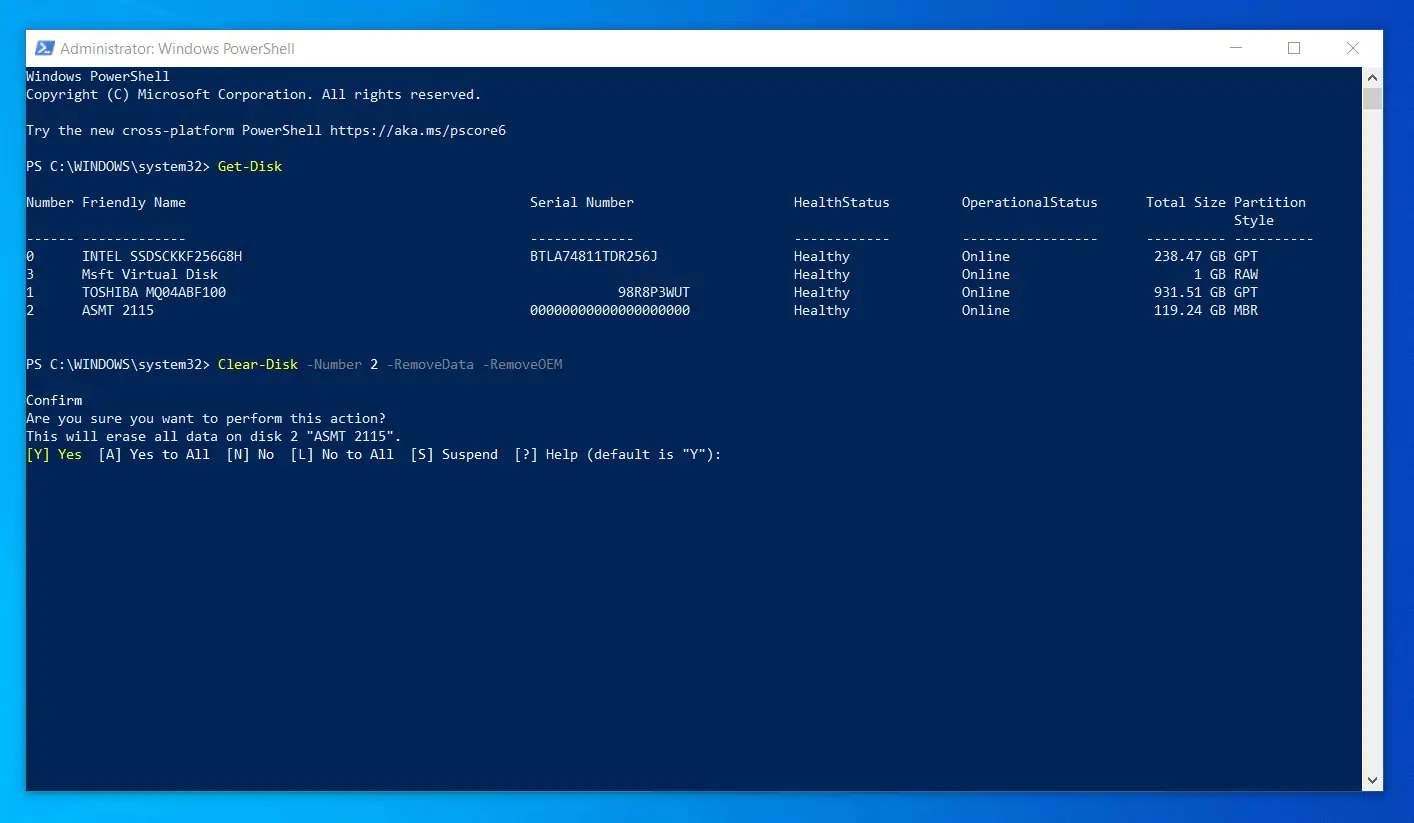Click the "-RemoveData" parameter
Image resolution: width=1414 pixels, height=823 pixels.
430,364
